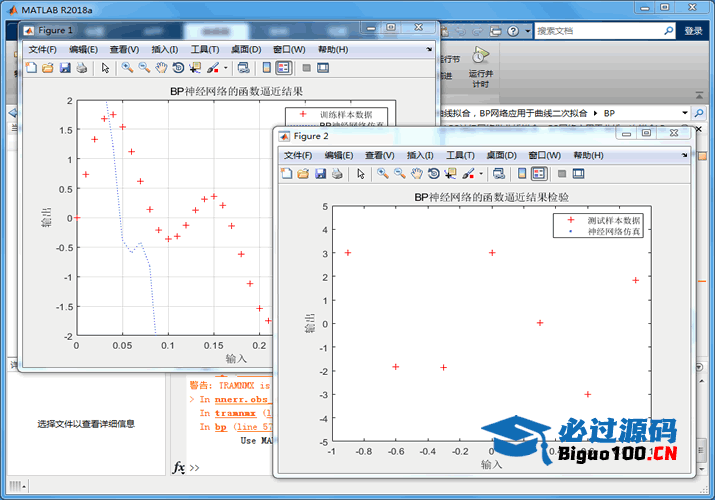Expand the quick access toolbar dropdown arrow
This screenshot has width=715, height=500.
[527, 31]
